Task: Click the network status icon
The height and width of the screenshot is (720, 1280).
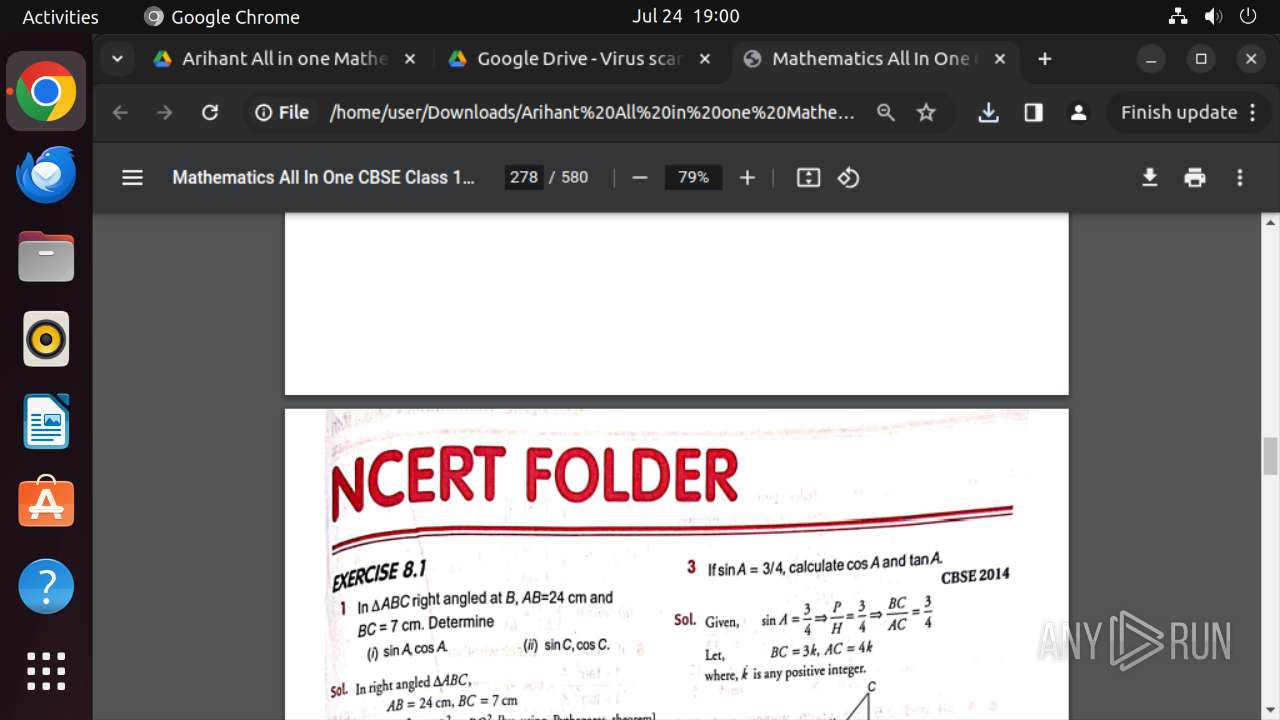Action: [x=1178, y=16]
